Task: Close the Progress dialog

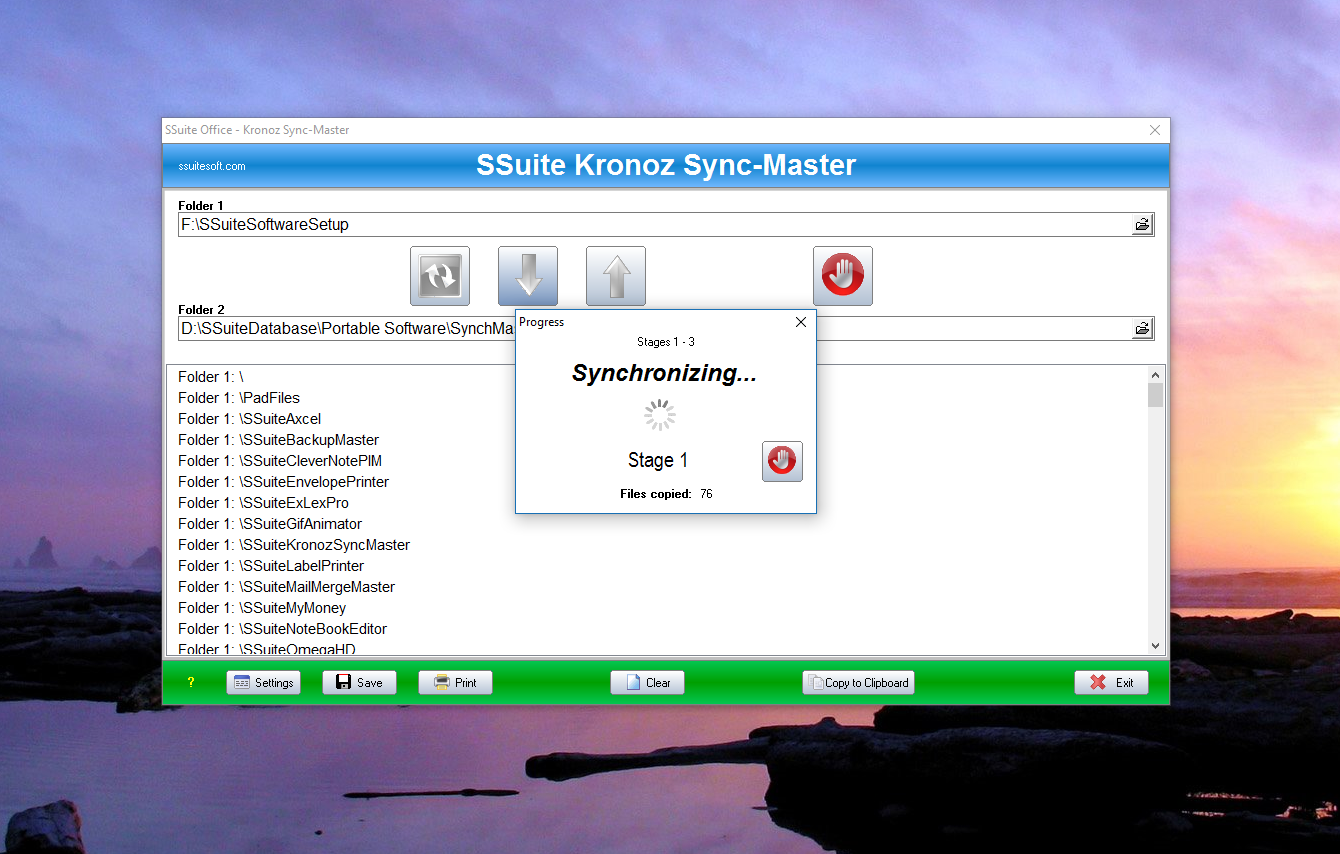Action: pyautogui.click(x=800, y=322)
